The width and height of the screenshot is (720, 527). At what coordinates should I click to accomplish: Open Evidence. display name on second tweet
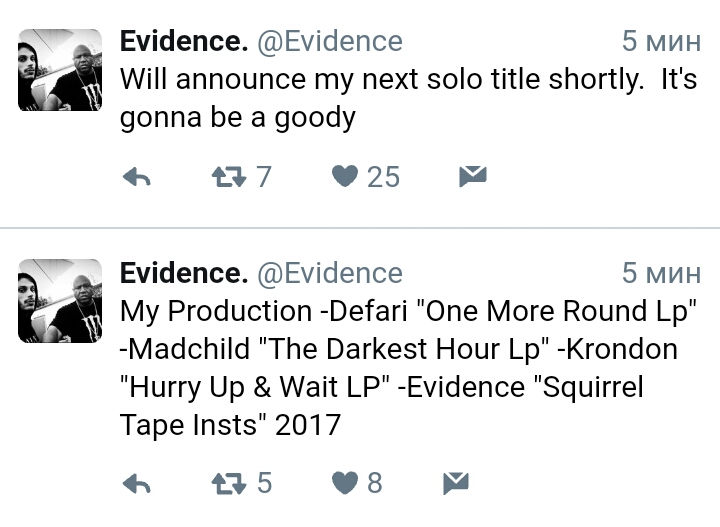tap(184, 273)
